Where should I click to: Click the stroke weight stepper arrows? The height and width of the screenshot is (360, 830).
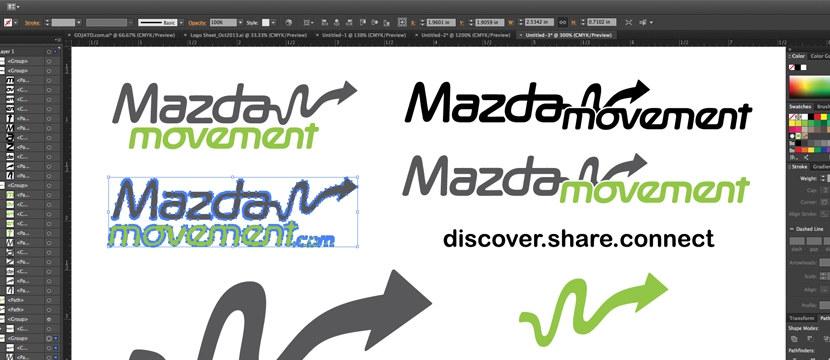tap(47, 23)
